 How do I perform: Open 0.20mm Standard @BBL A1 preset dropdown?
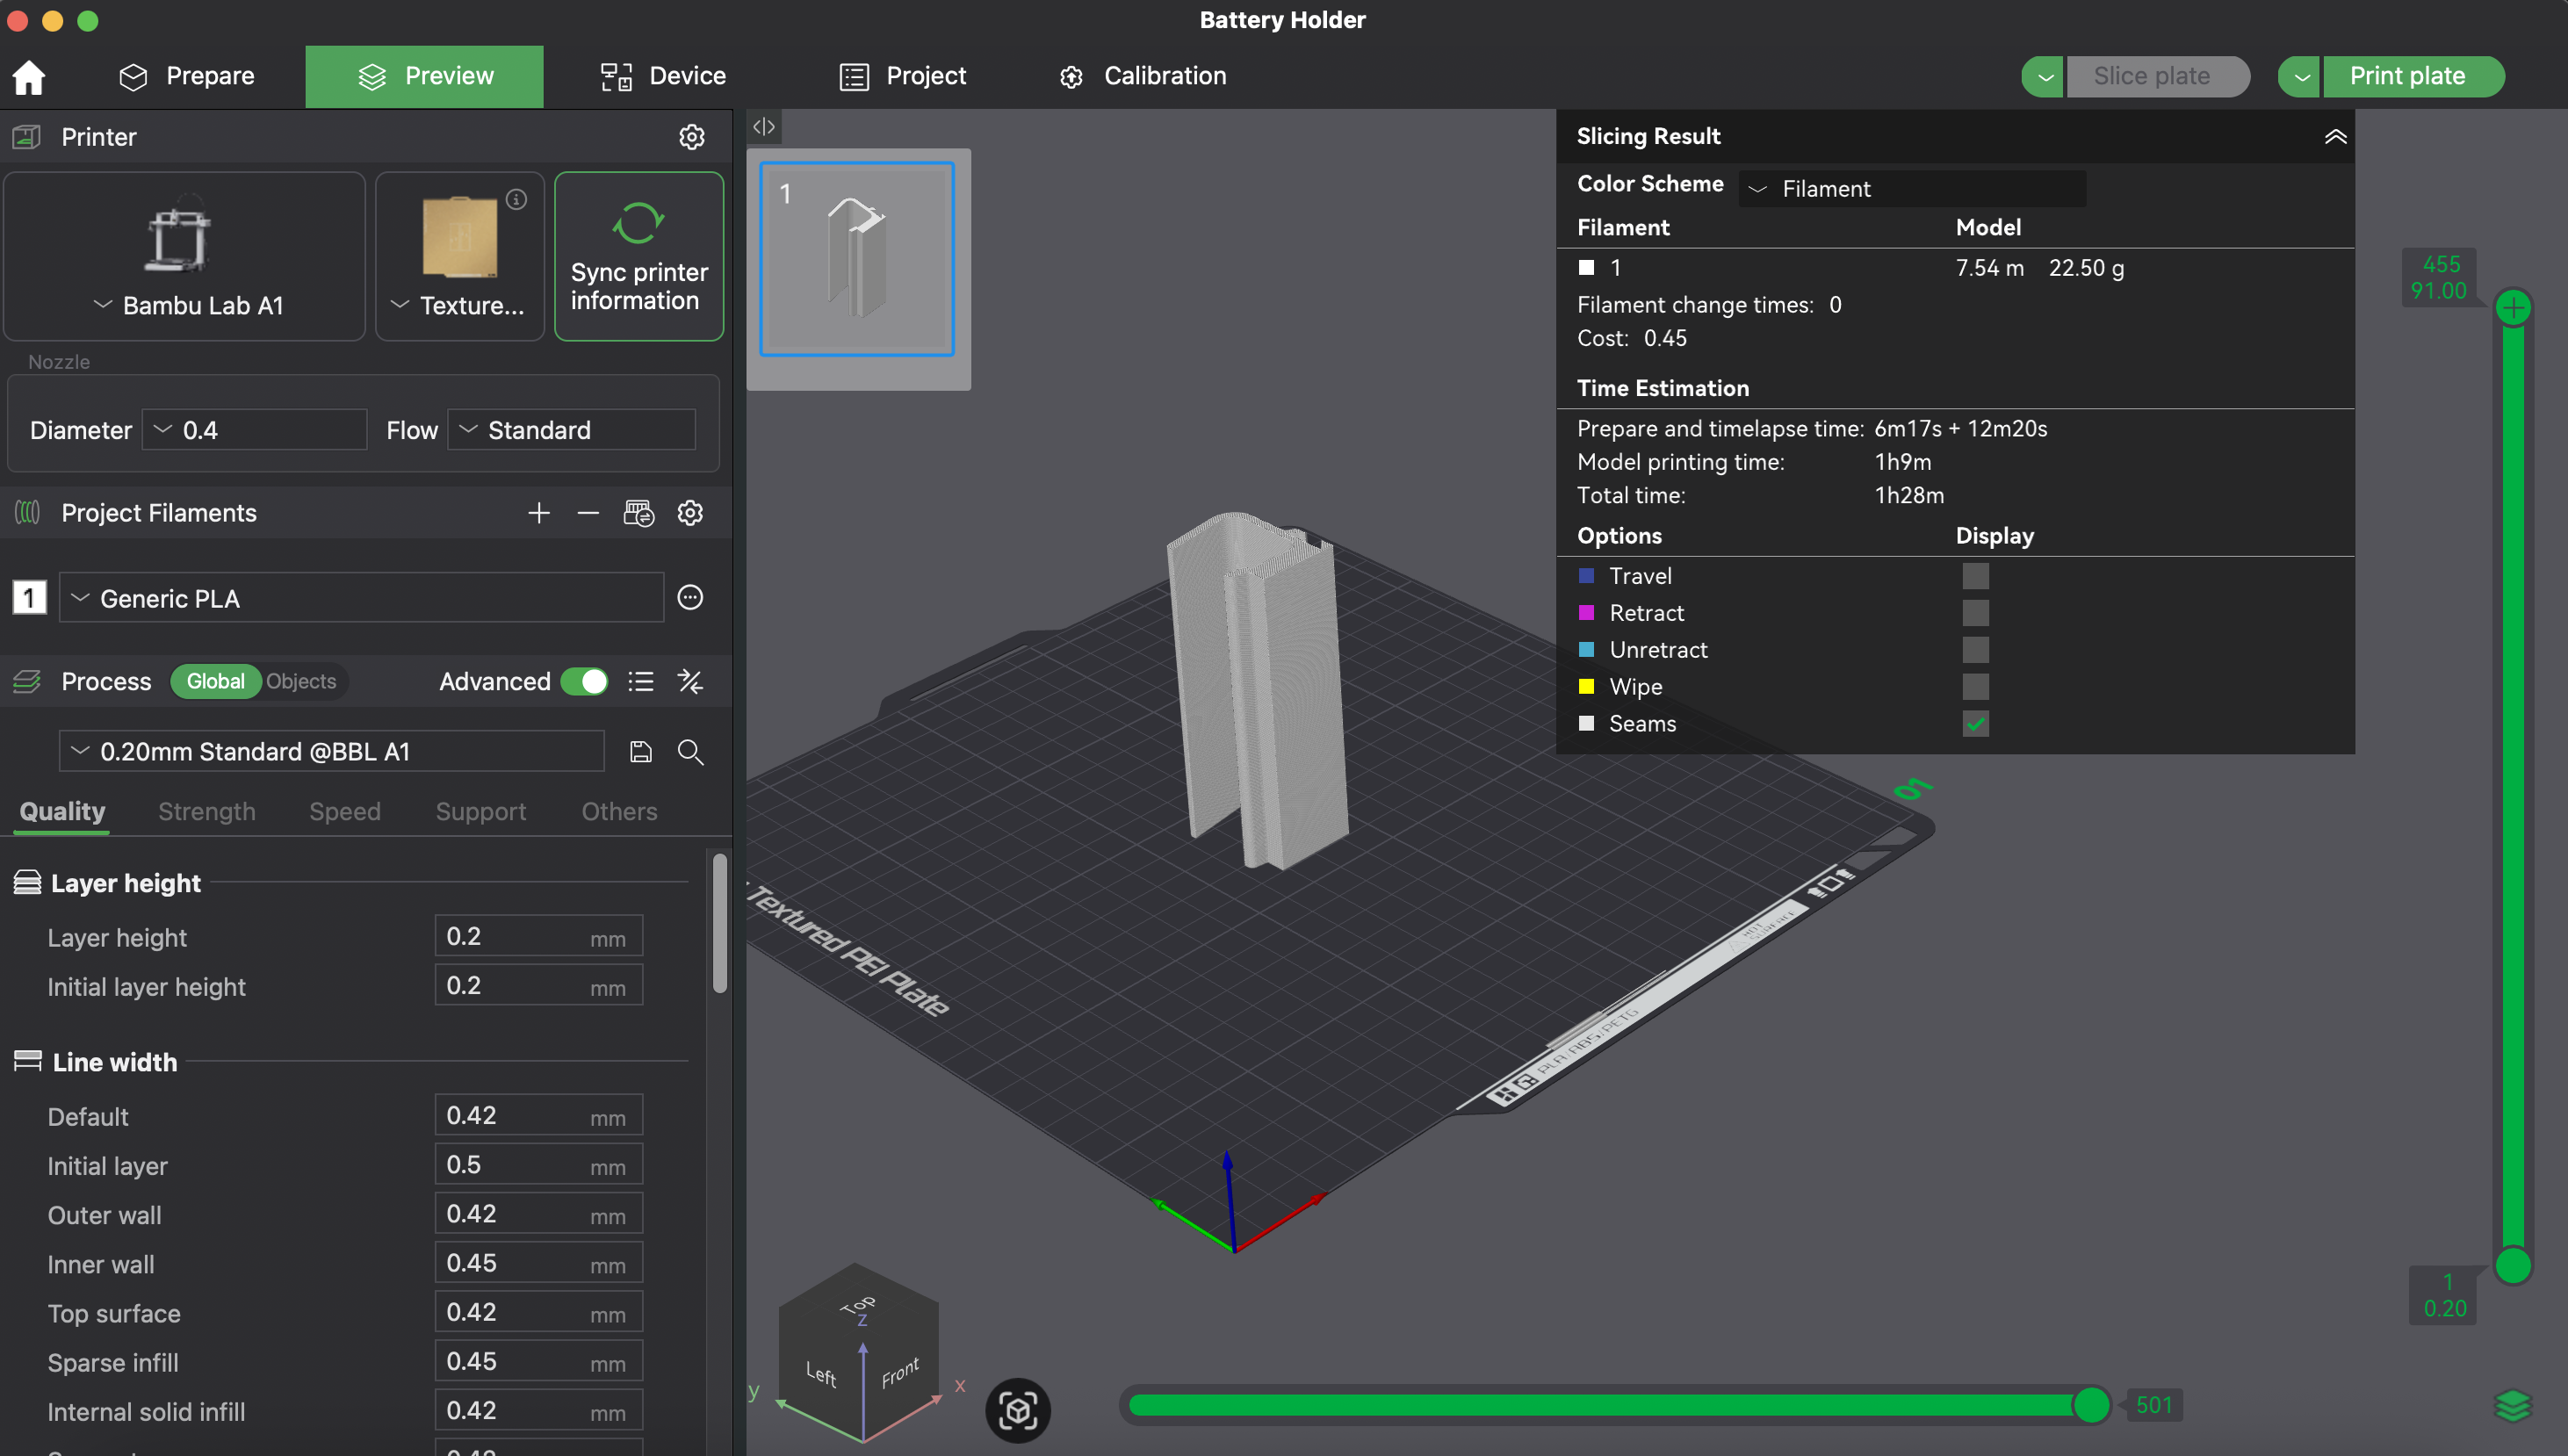click(x=332, y=752)
